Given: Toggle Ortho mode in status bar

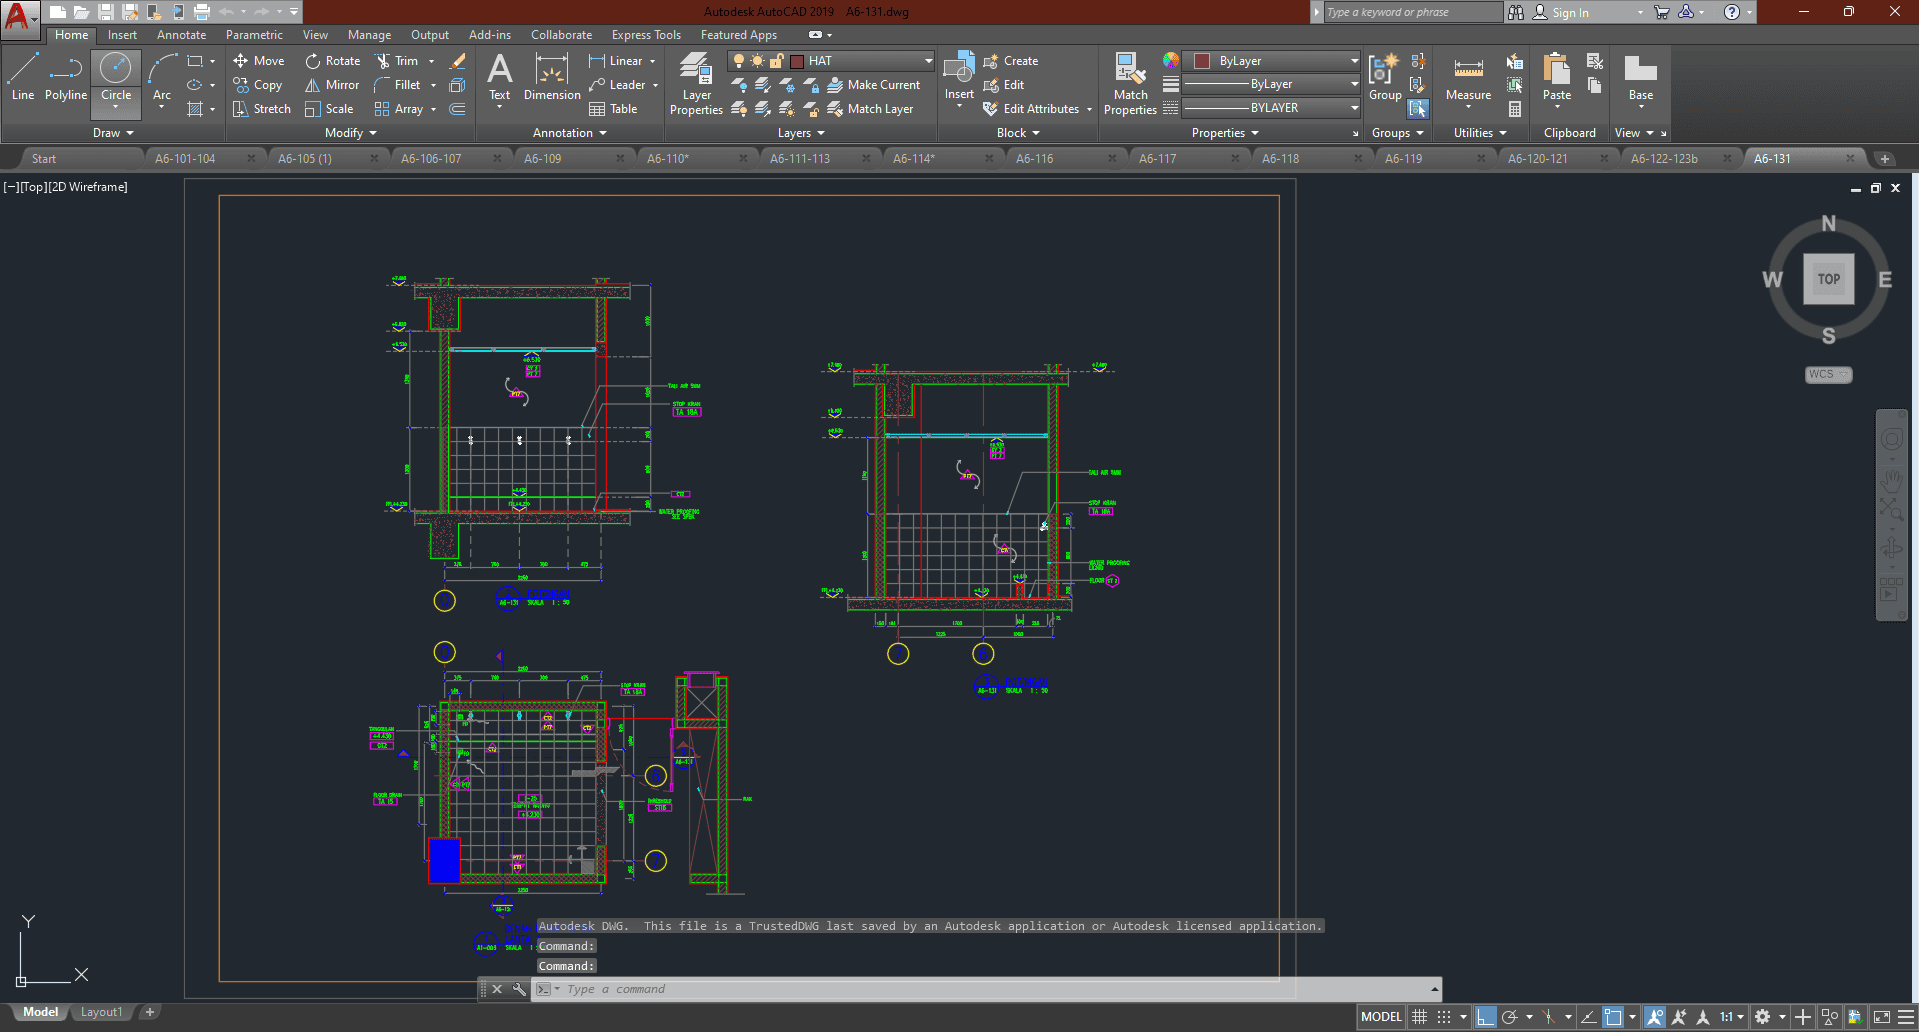Looking at the screenshot, I should (1485, 1017).
